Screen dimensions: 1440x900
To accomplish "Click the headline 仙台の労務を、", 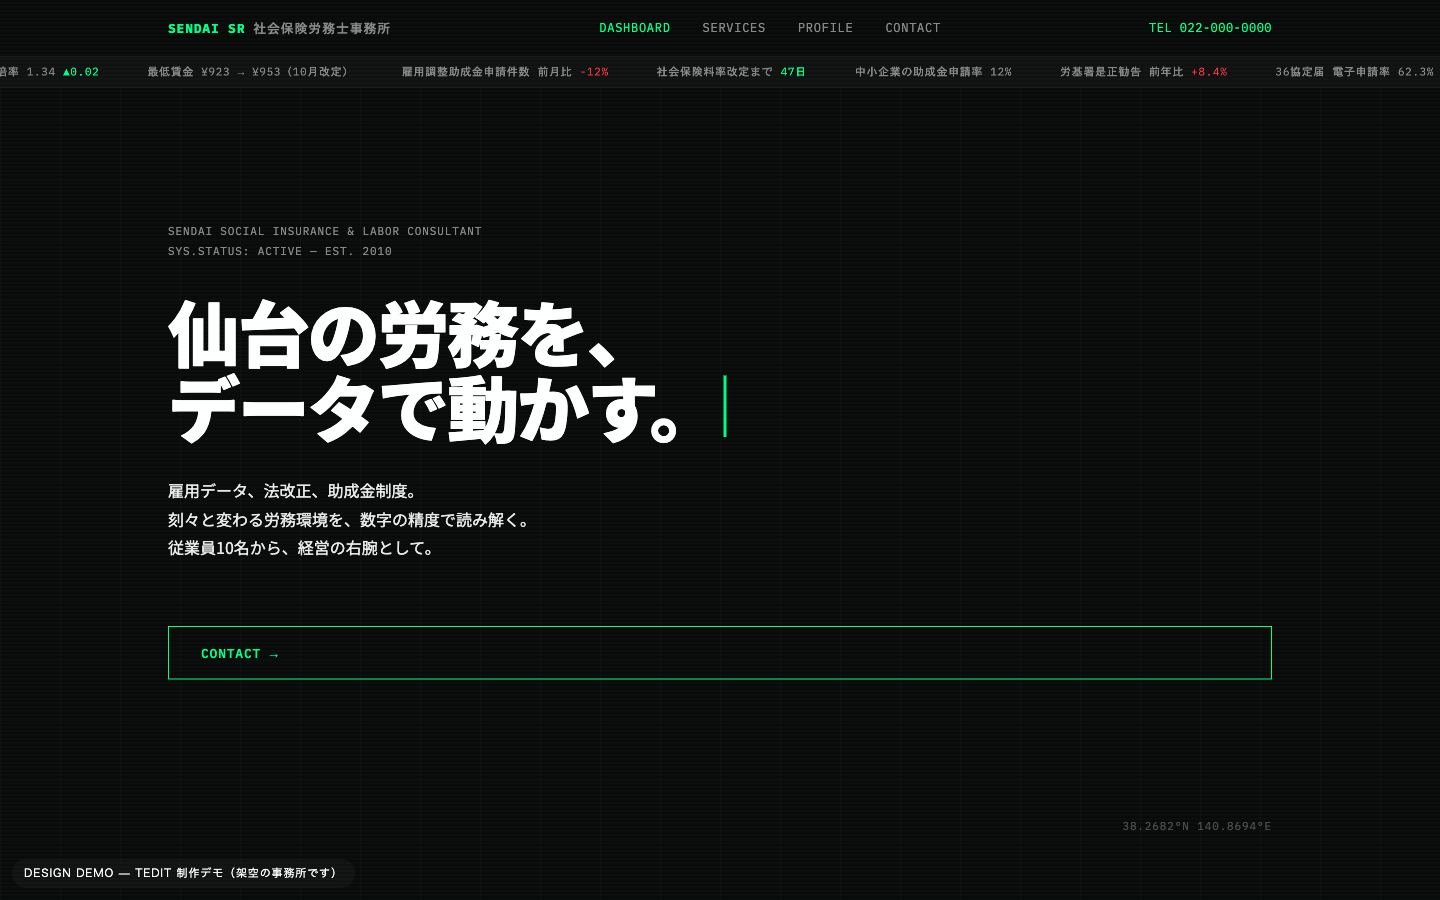I will 394,334.
